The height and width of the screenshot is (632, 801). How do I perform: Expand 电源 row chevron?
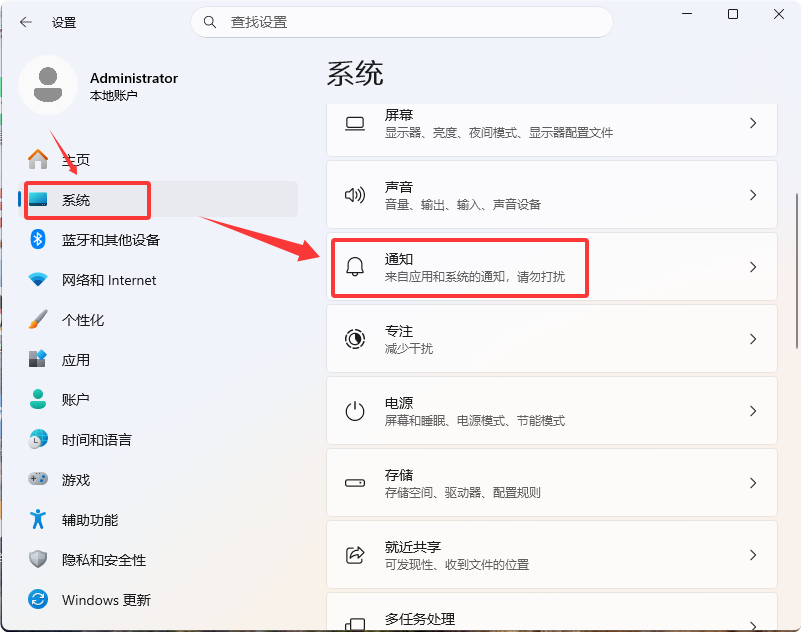pos(752,411)
